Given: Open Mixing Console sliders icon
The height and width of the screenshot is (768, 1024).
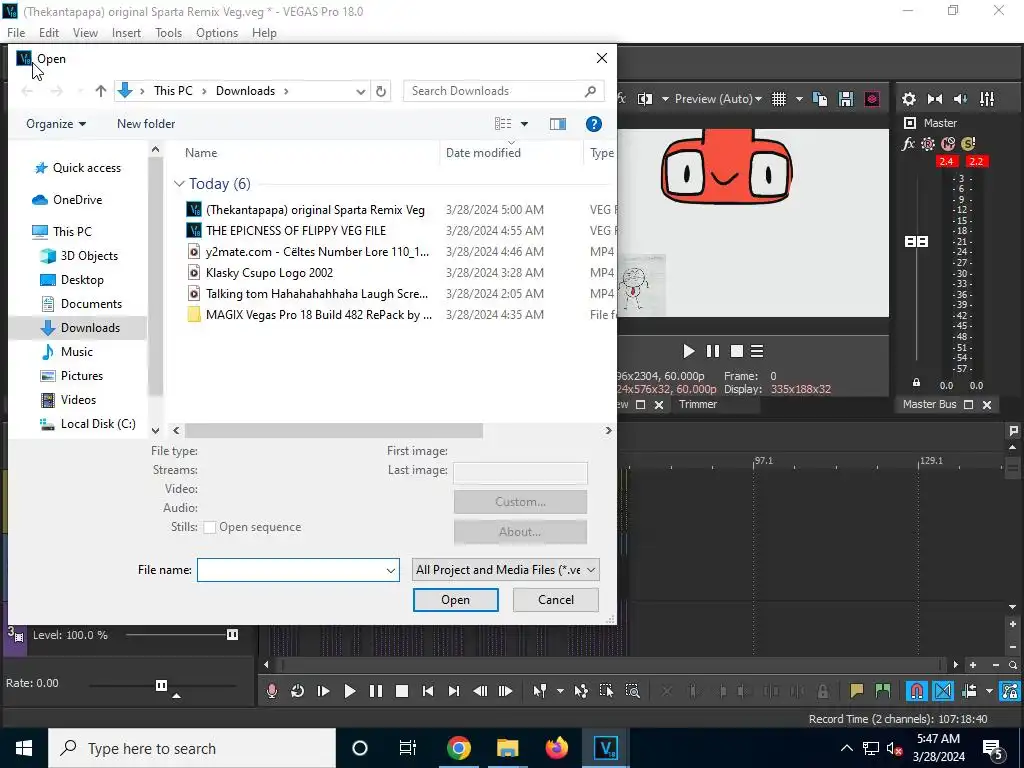Looking at the screenshot, I should pos(987,99).
